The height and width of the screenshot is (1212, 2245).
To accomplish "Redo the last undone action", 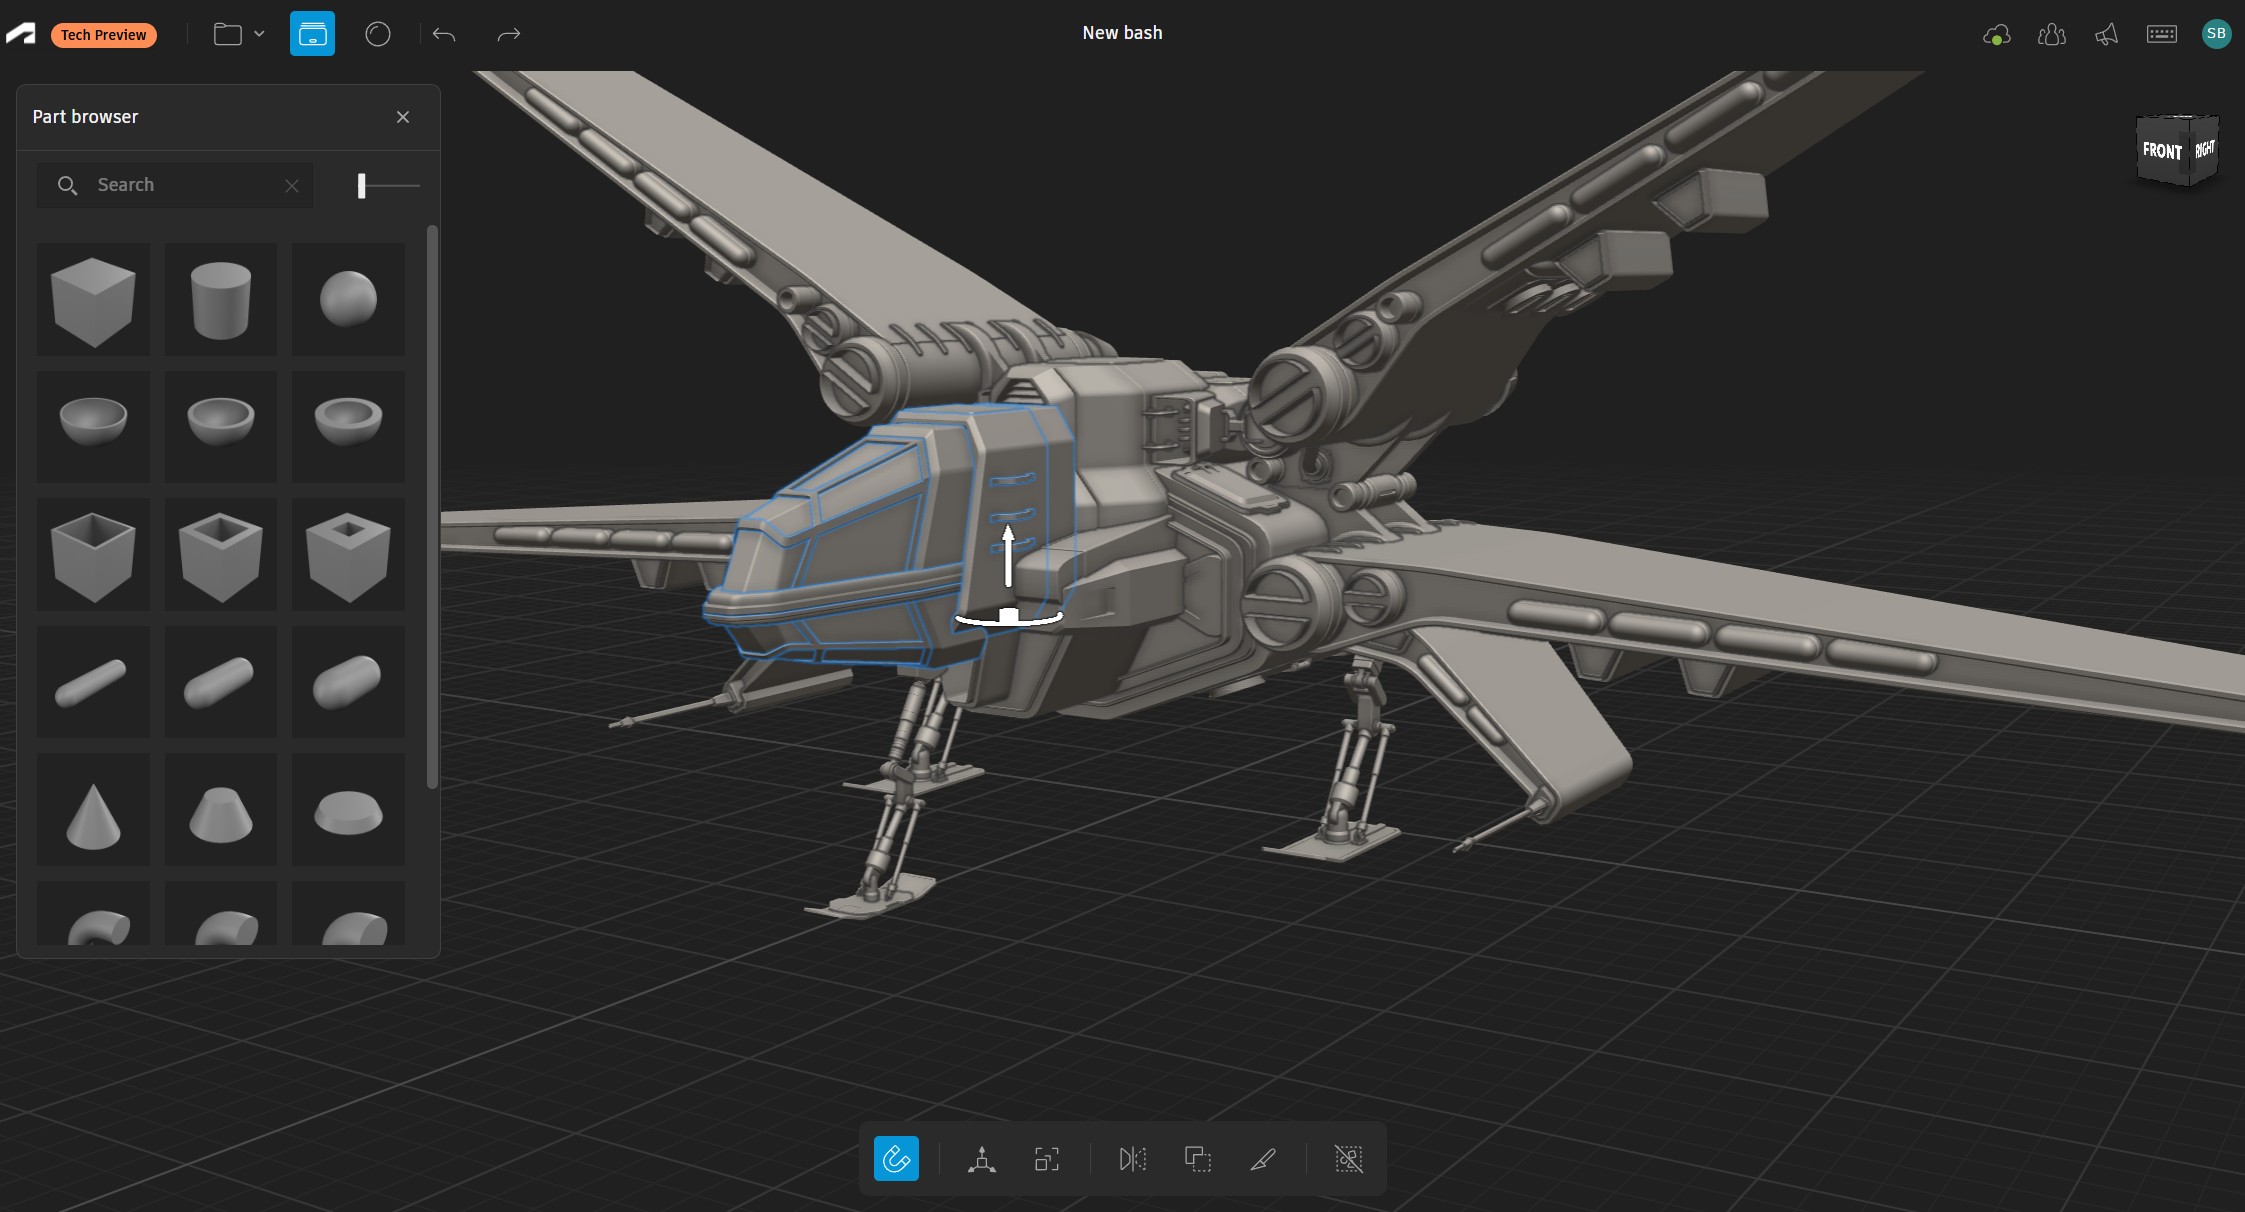I will (x=509, y=35).
